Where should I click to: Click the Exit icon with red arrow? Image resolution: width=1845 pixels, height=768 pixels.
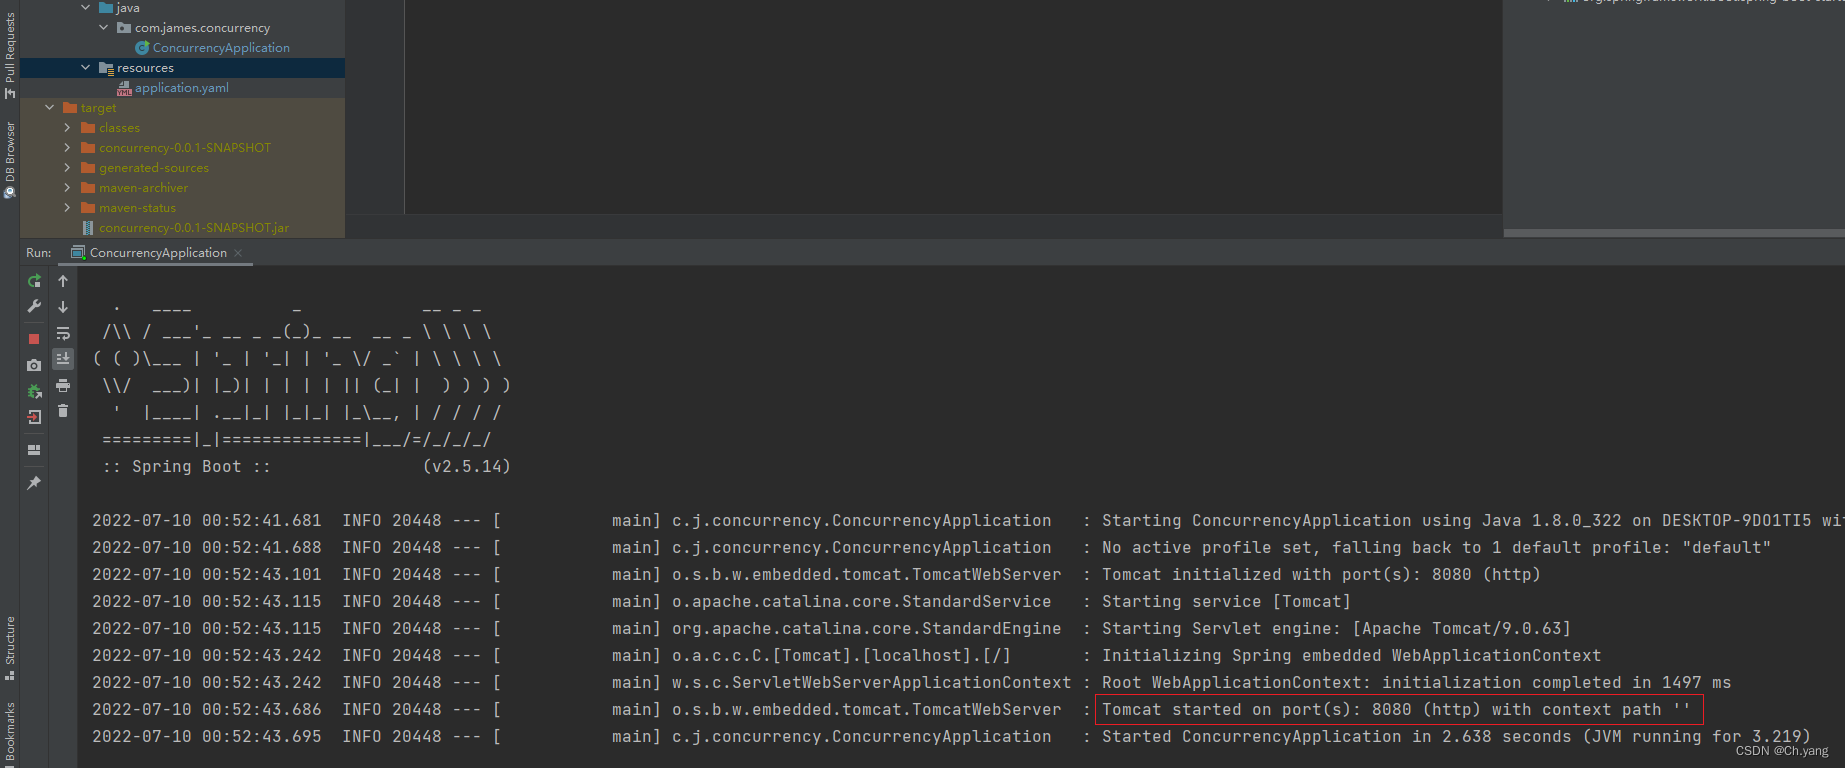pos(34,417)
